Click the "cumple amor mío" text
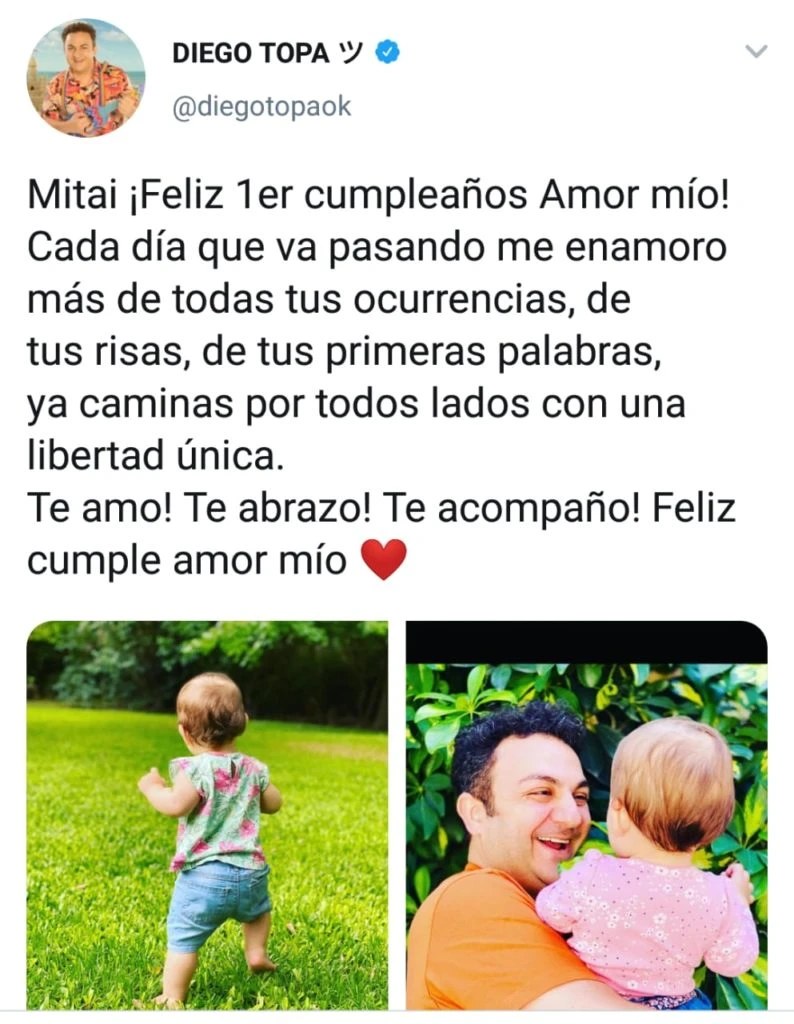Viewport: 794px width, 1024px height. click(187, 561)
